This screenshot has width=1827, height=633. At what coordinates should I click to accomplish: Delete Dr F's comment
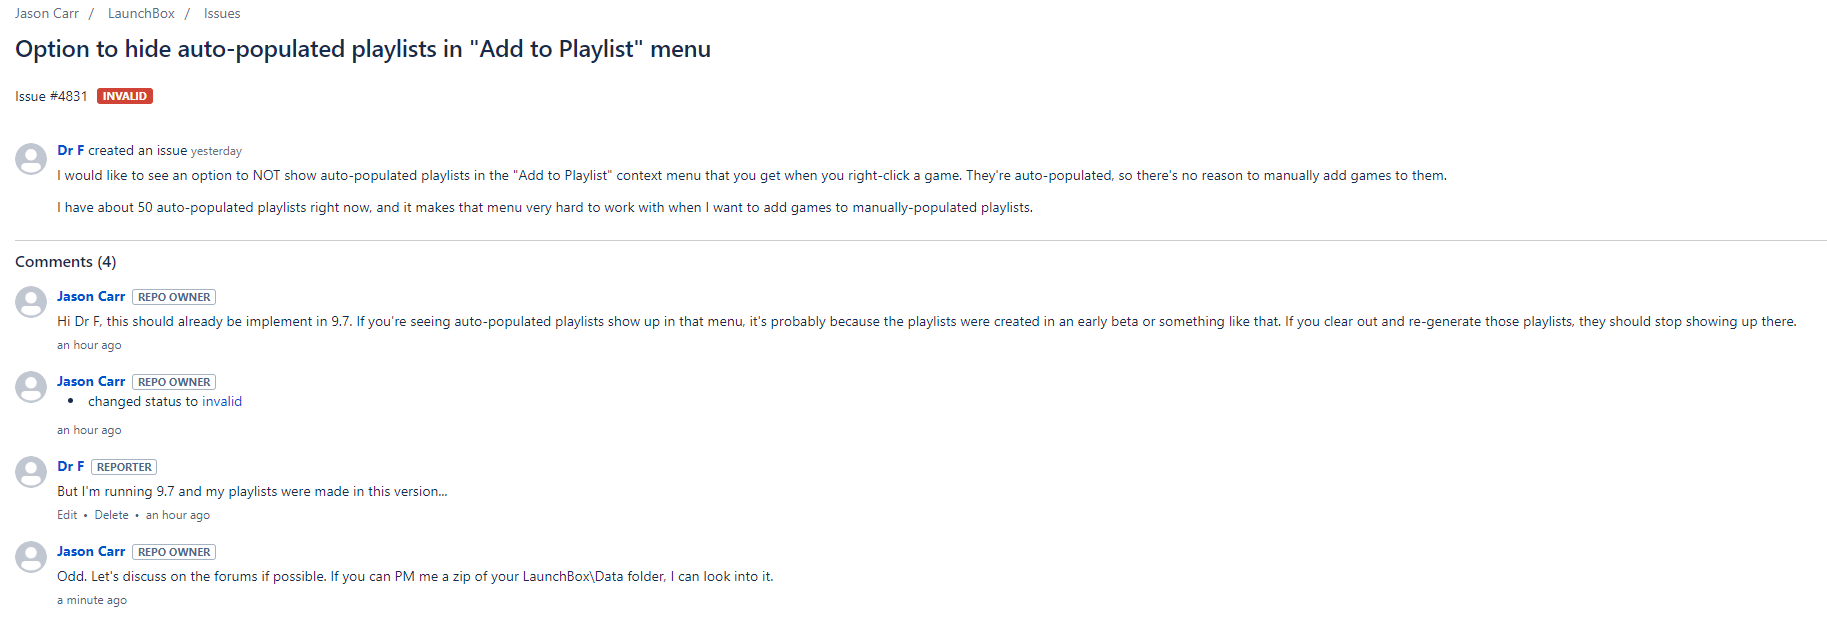pos(112,515)
